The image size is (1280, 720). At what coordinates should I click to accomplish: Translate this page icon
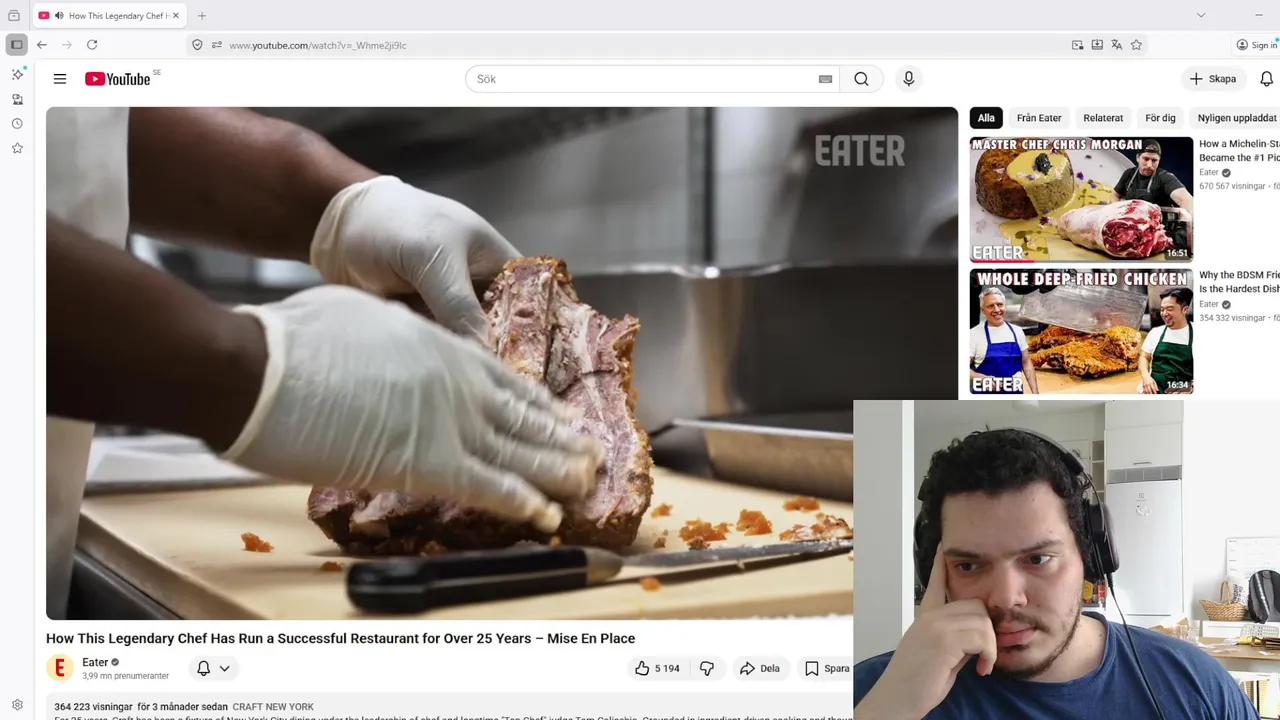[1117, 45]
